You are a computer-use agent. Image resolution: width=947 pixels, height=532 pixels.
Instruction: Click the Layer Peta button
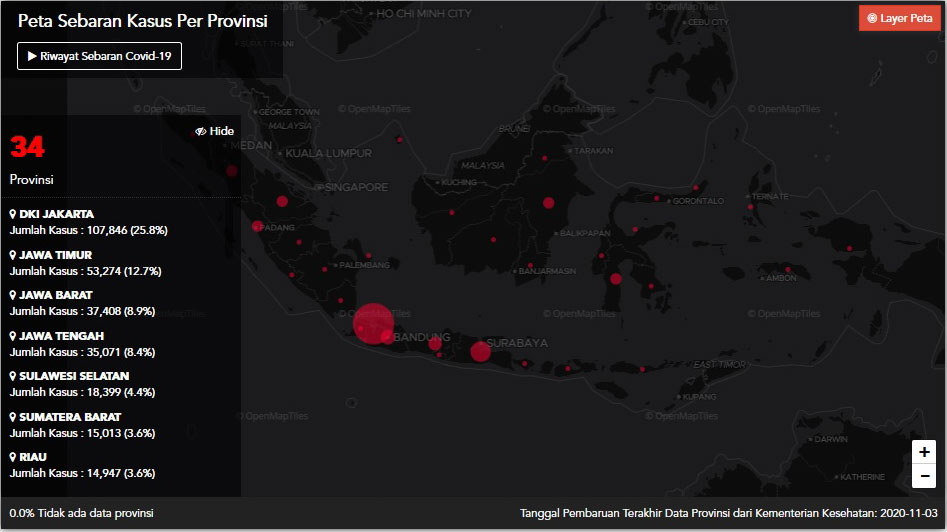point(899,18)
